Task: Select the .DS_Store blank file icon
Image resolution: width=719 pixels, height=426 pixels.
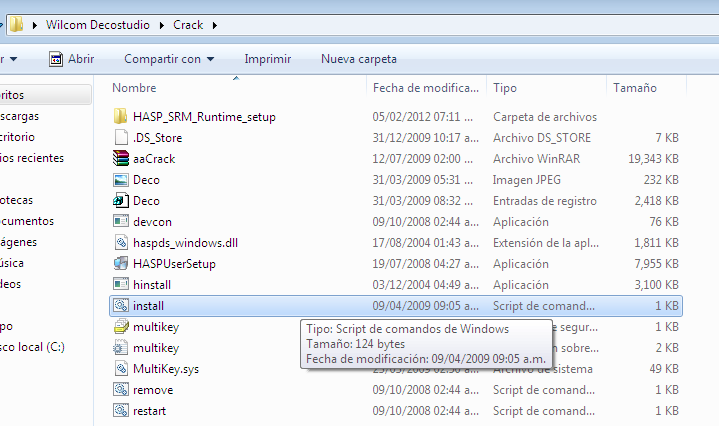Action: (x=121, y=137)
